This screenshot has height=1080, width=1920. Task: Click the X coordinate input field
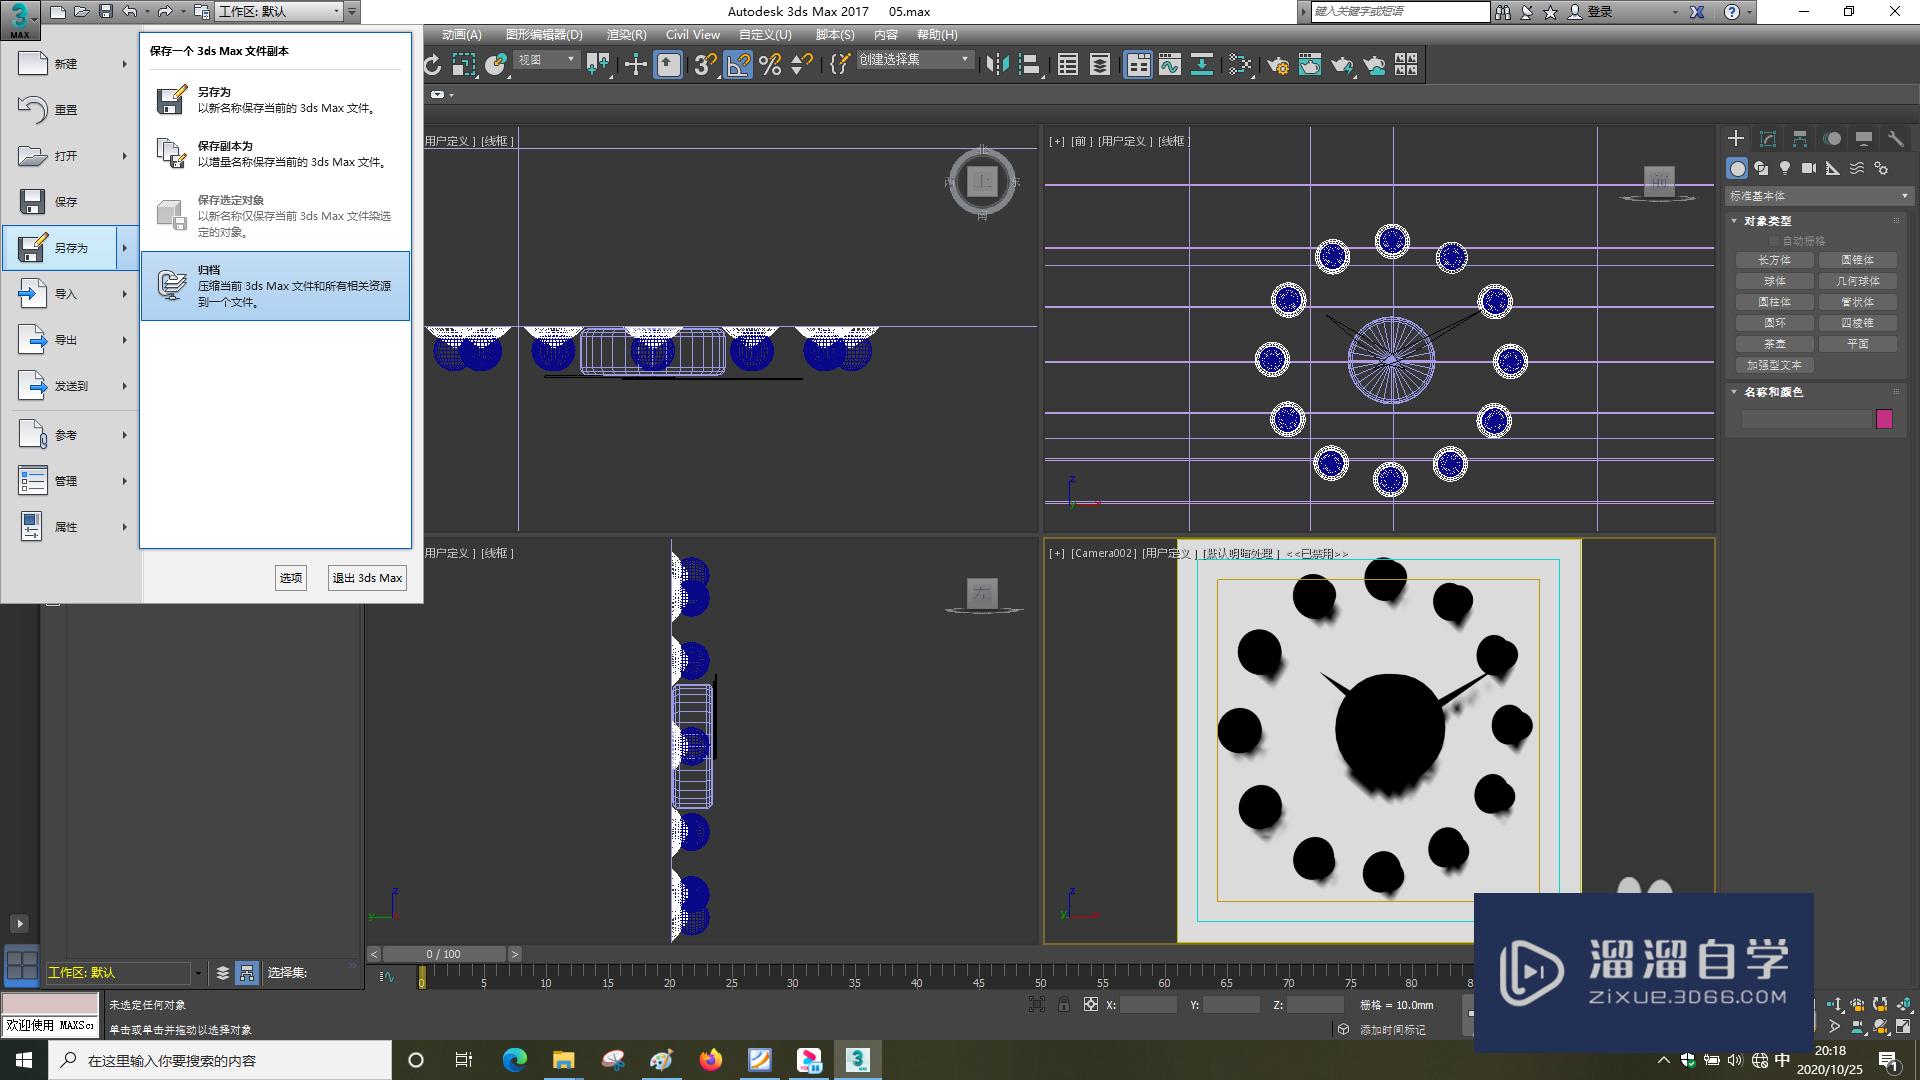pyautogui.click(x=1148, y=1005)
